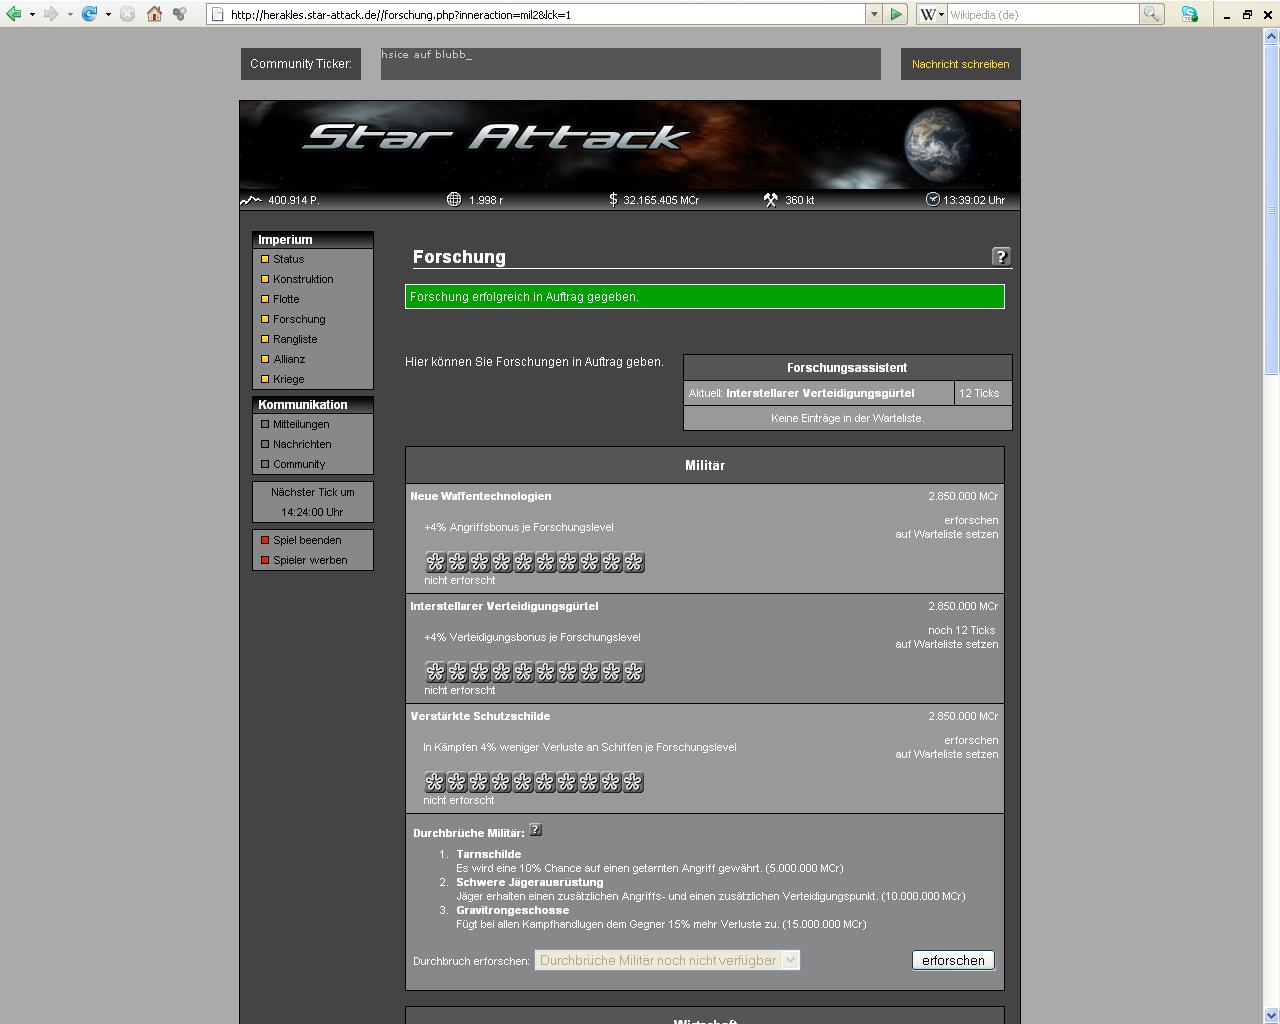Click the green 'Forschung erfolgreich in Auftrag gegeben.' message
1280x1024 pixels.
(705, 296)
